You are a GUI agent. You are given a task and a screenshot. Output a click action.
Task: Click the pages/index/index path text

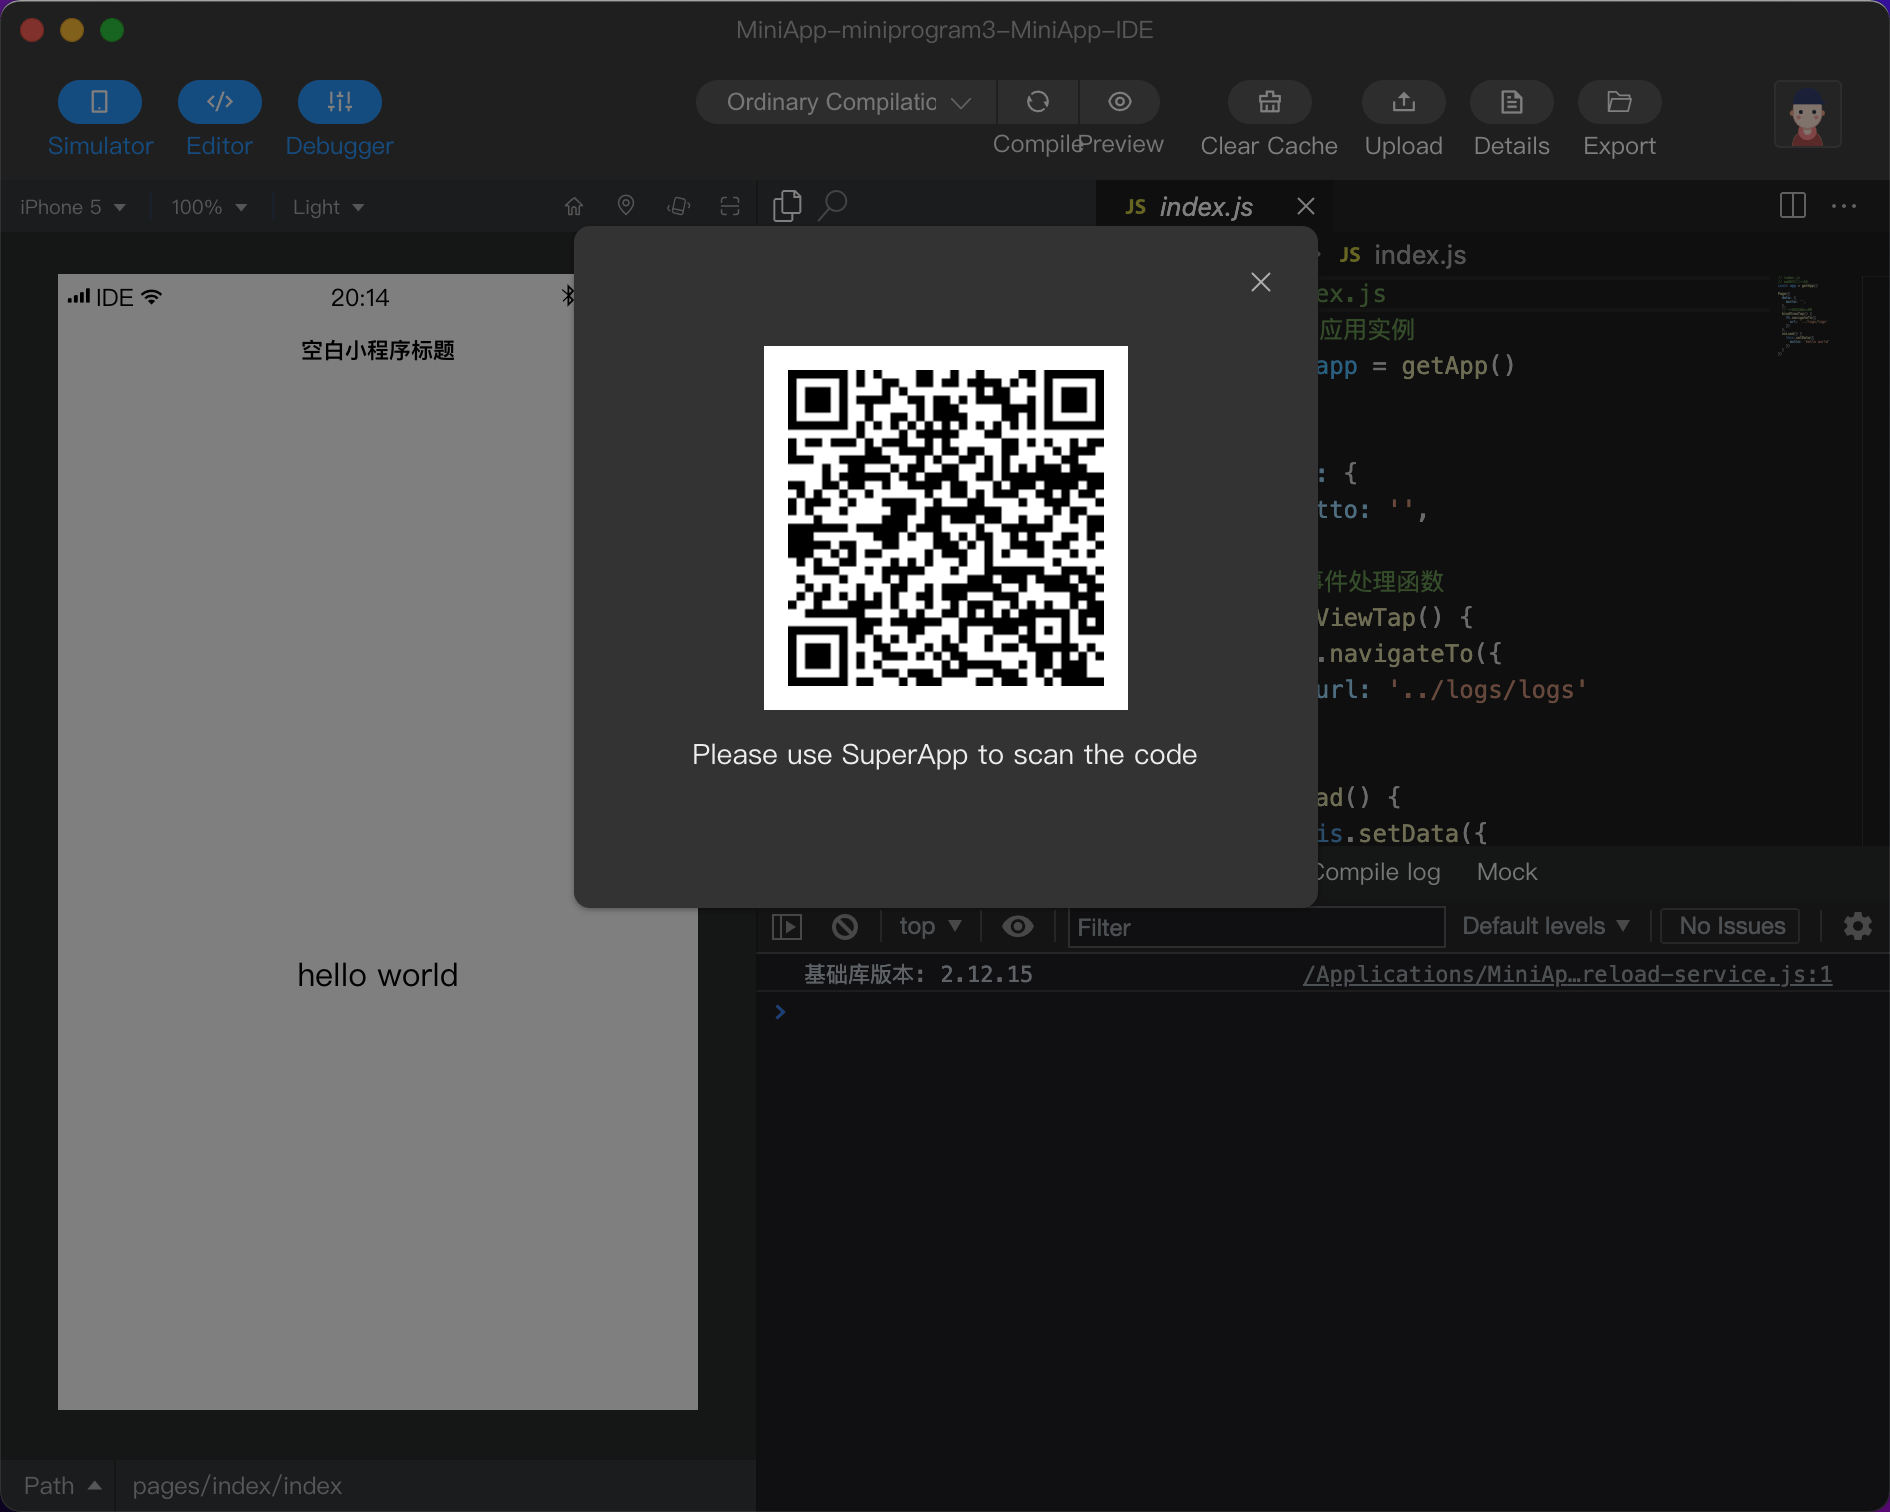[x=237, y=1486]
